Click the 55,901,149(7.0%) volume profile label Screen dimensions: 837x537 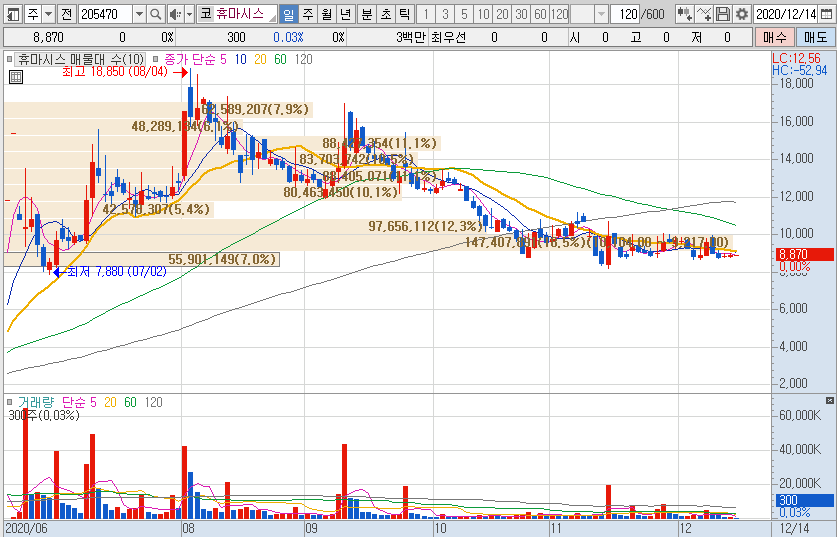(x=222, y=259)
